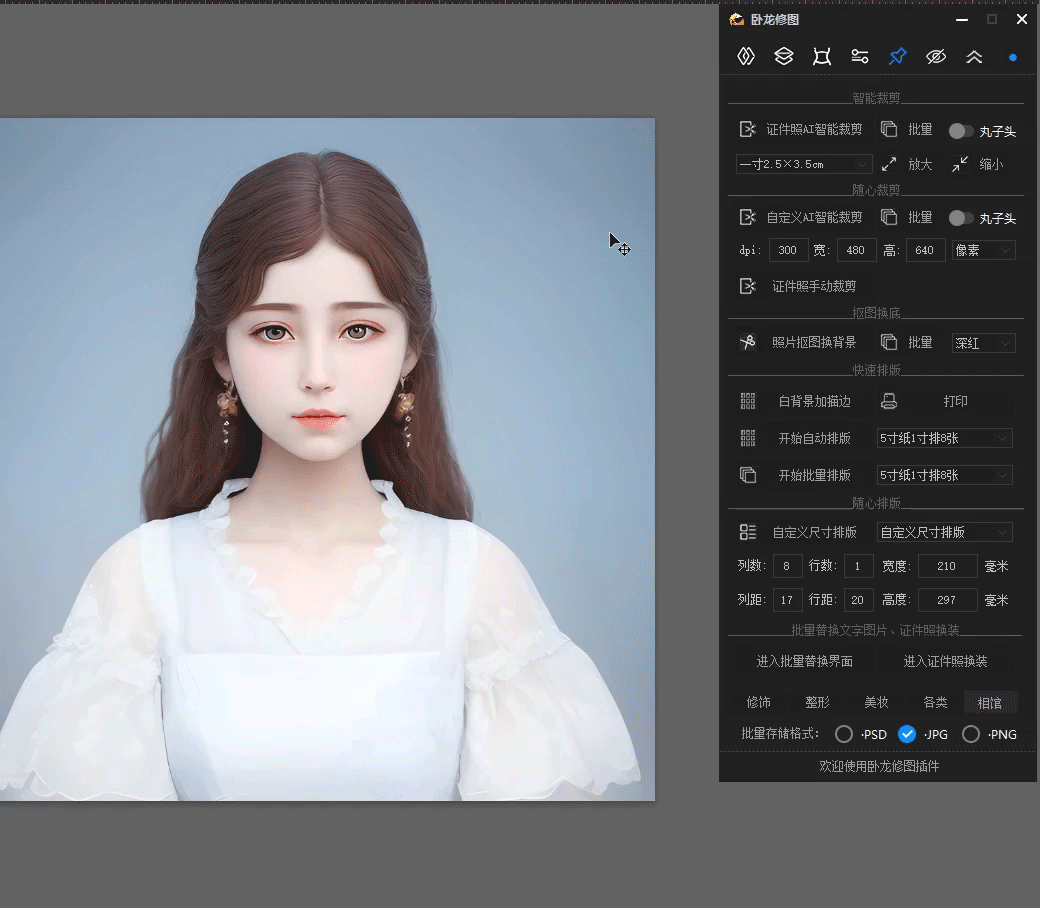Click the 照片抠图换背景 scissors icon
Viewport: 1040px width, 908px height.
748,342
